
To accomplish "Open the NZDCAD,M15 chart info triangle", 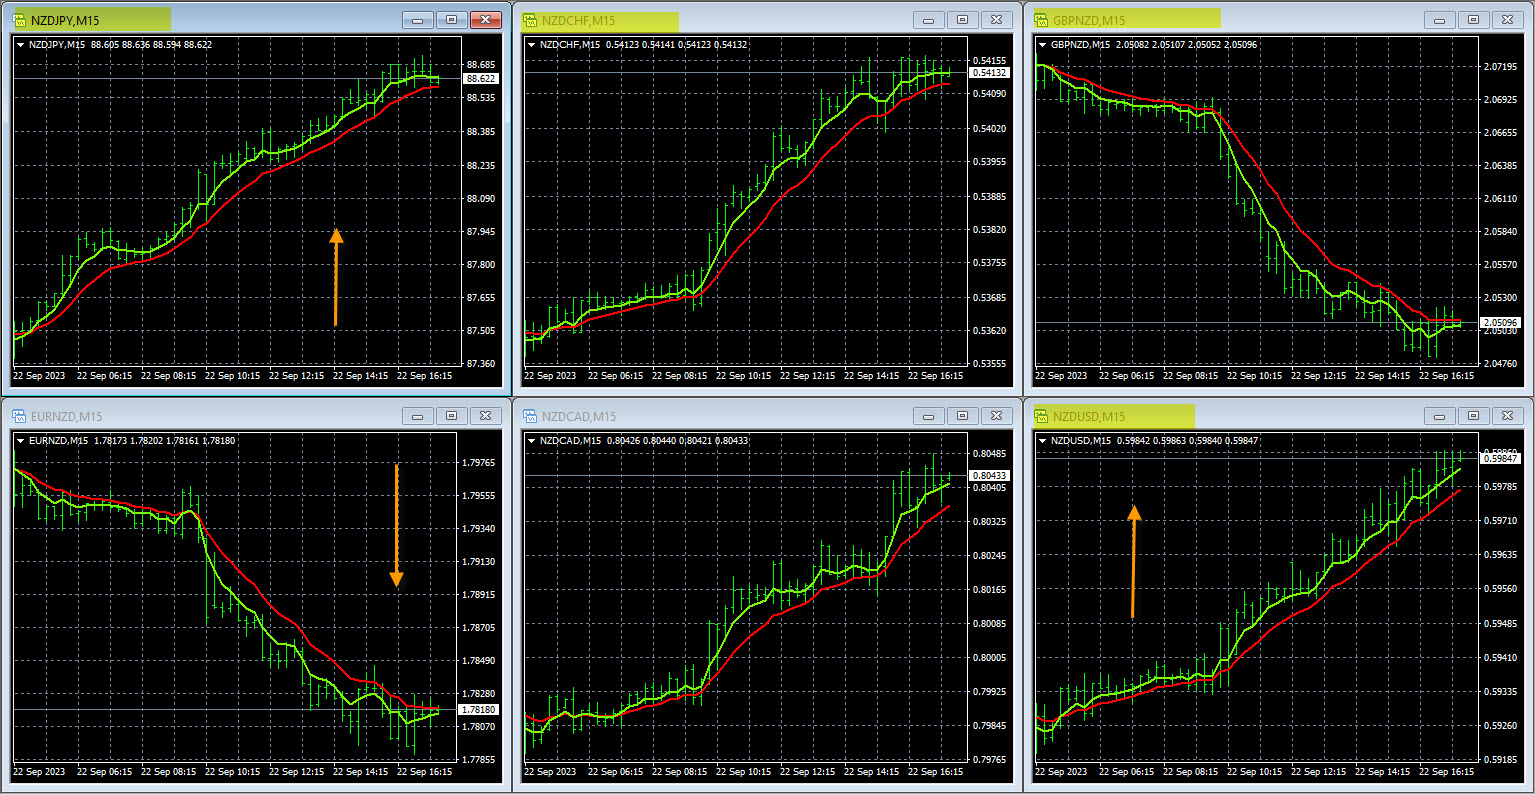I will tap(532, 441).
